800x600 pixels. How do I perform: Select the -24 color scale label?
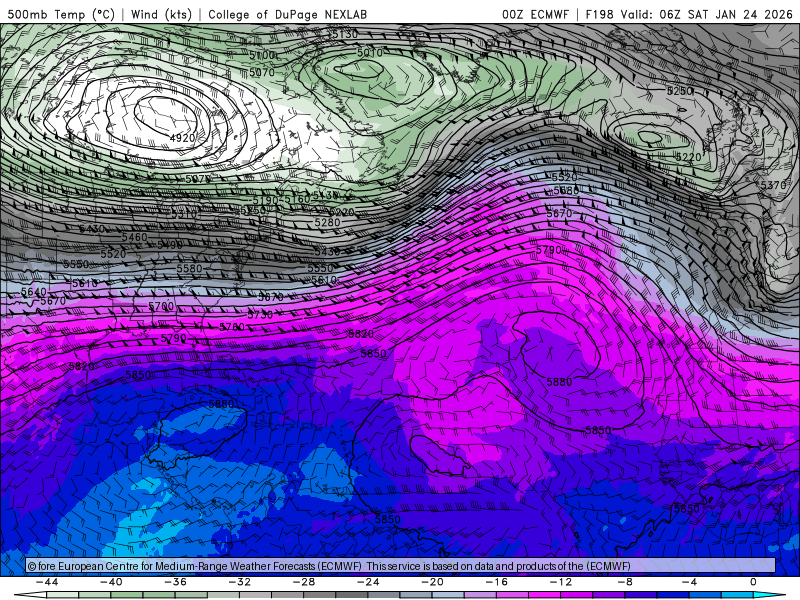point(368,582)
